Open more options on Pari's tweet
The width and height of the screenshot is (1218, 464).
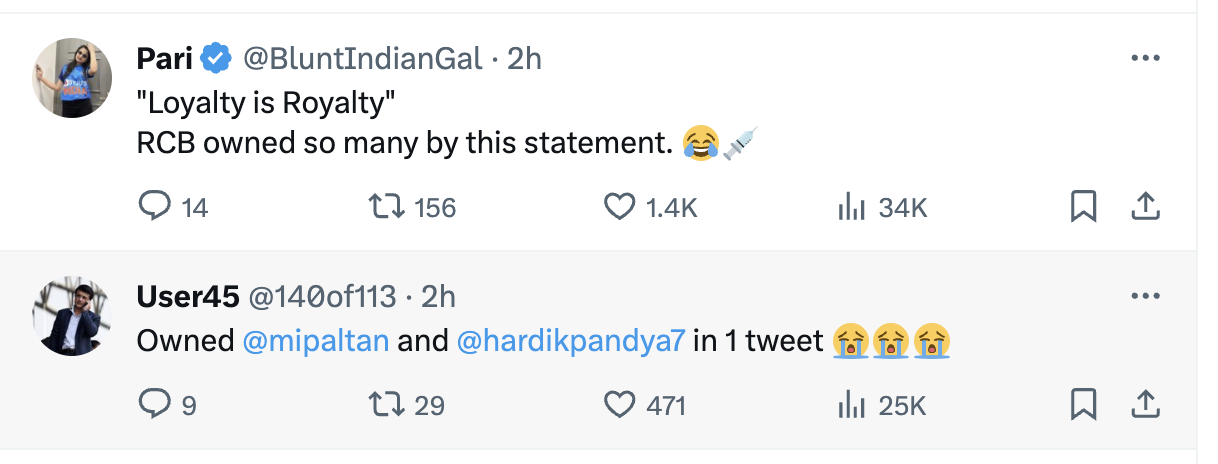[x=1144, y=58]
